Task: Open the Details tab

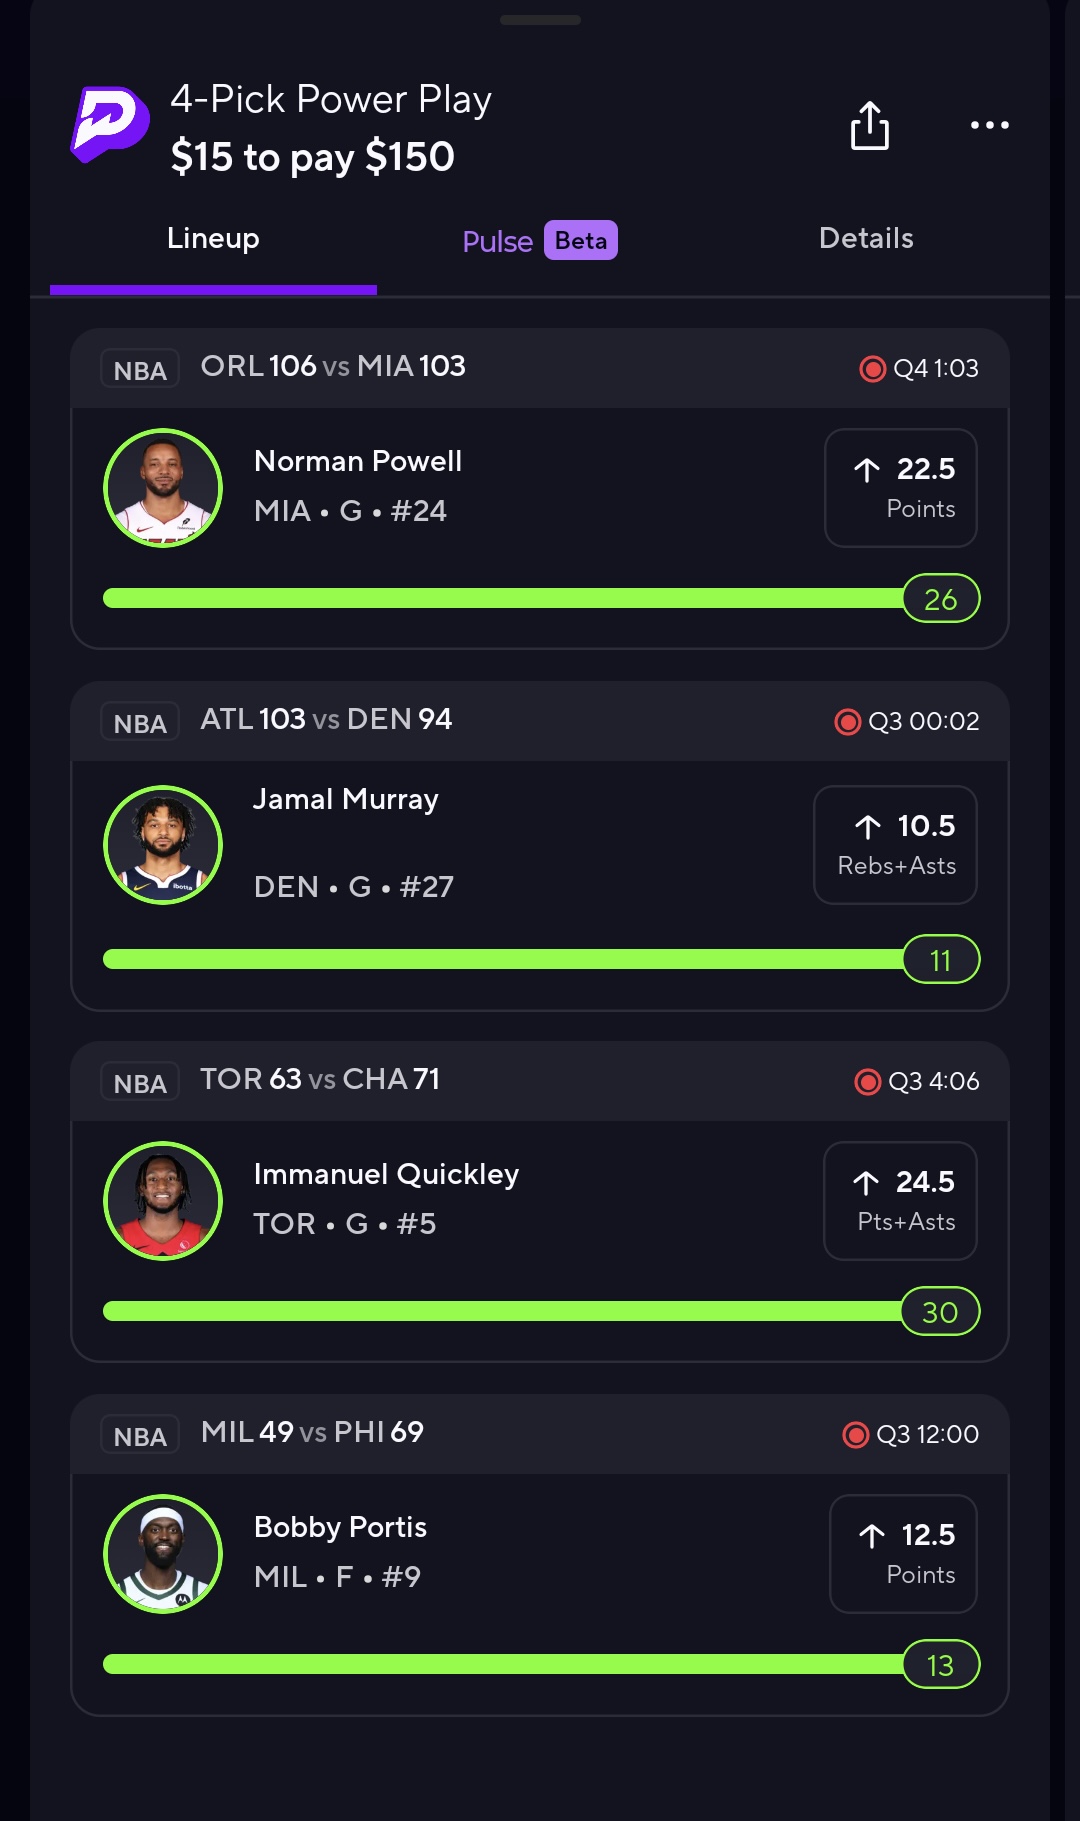Action: click(x=866, y=239)
